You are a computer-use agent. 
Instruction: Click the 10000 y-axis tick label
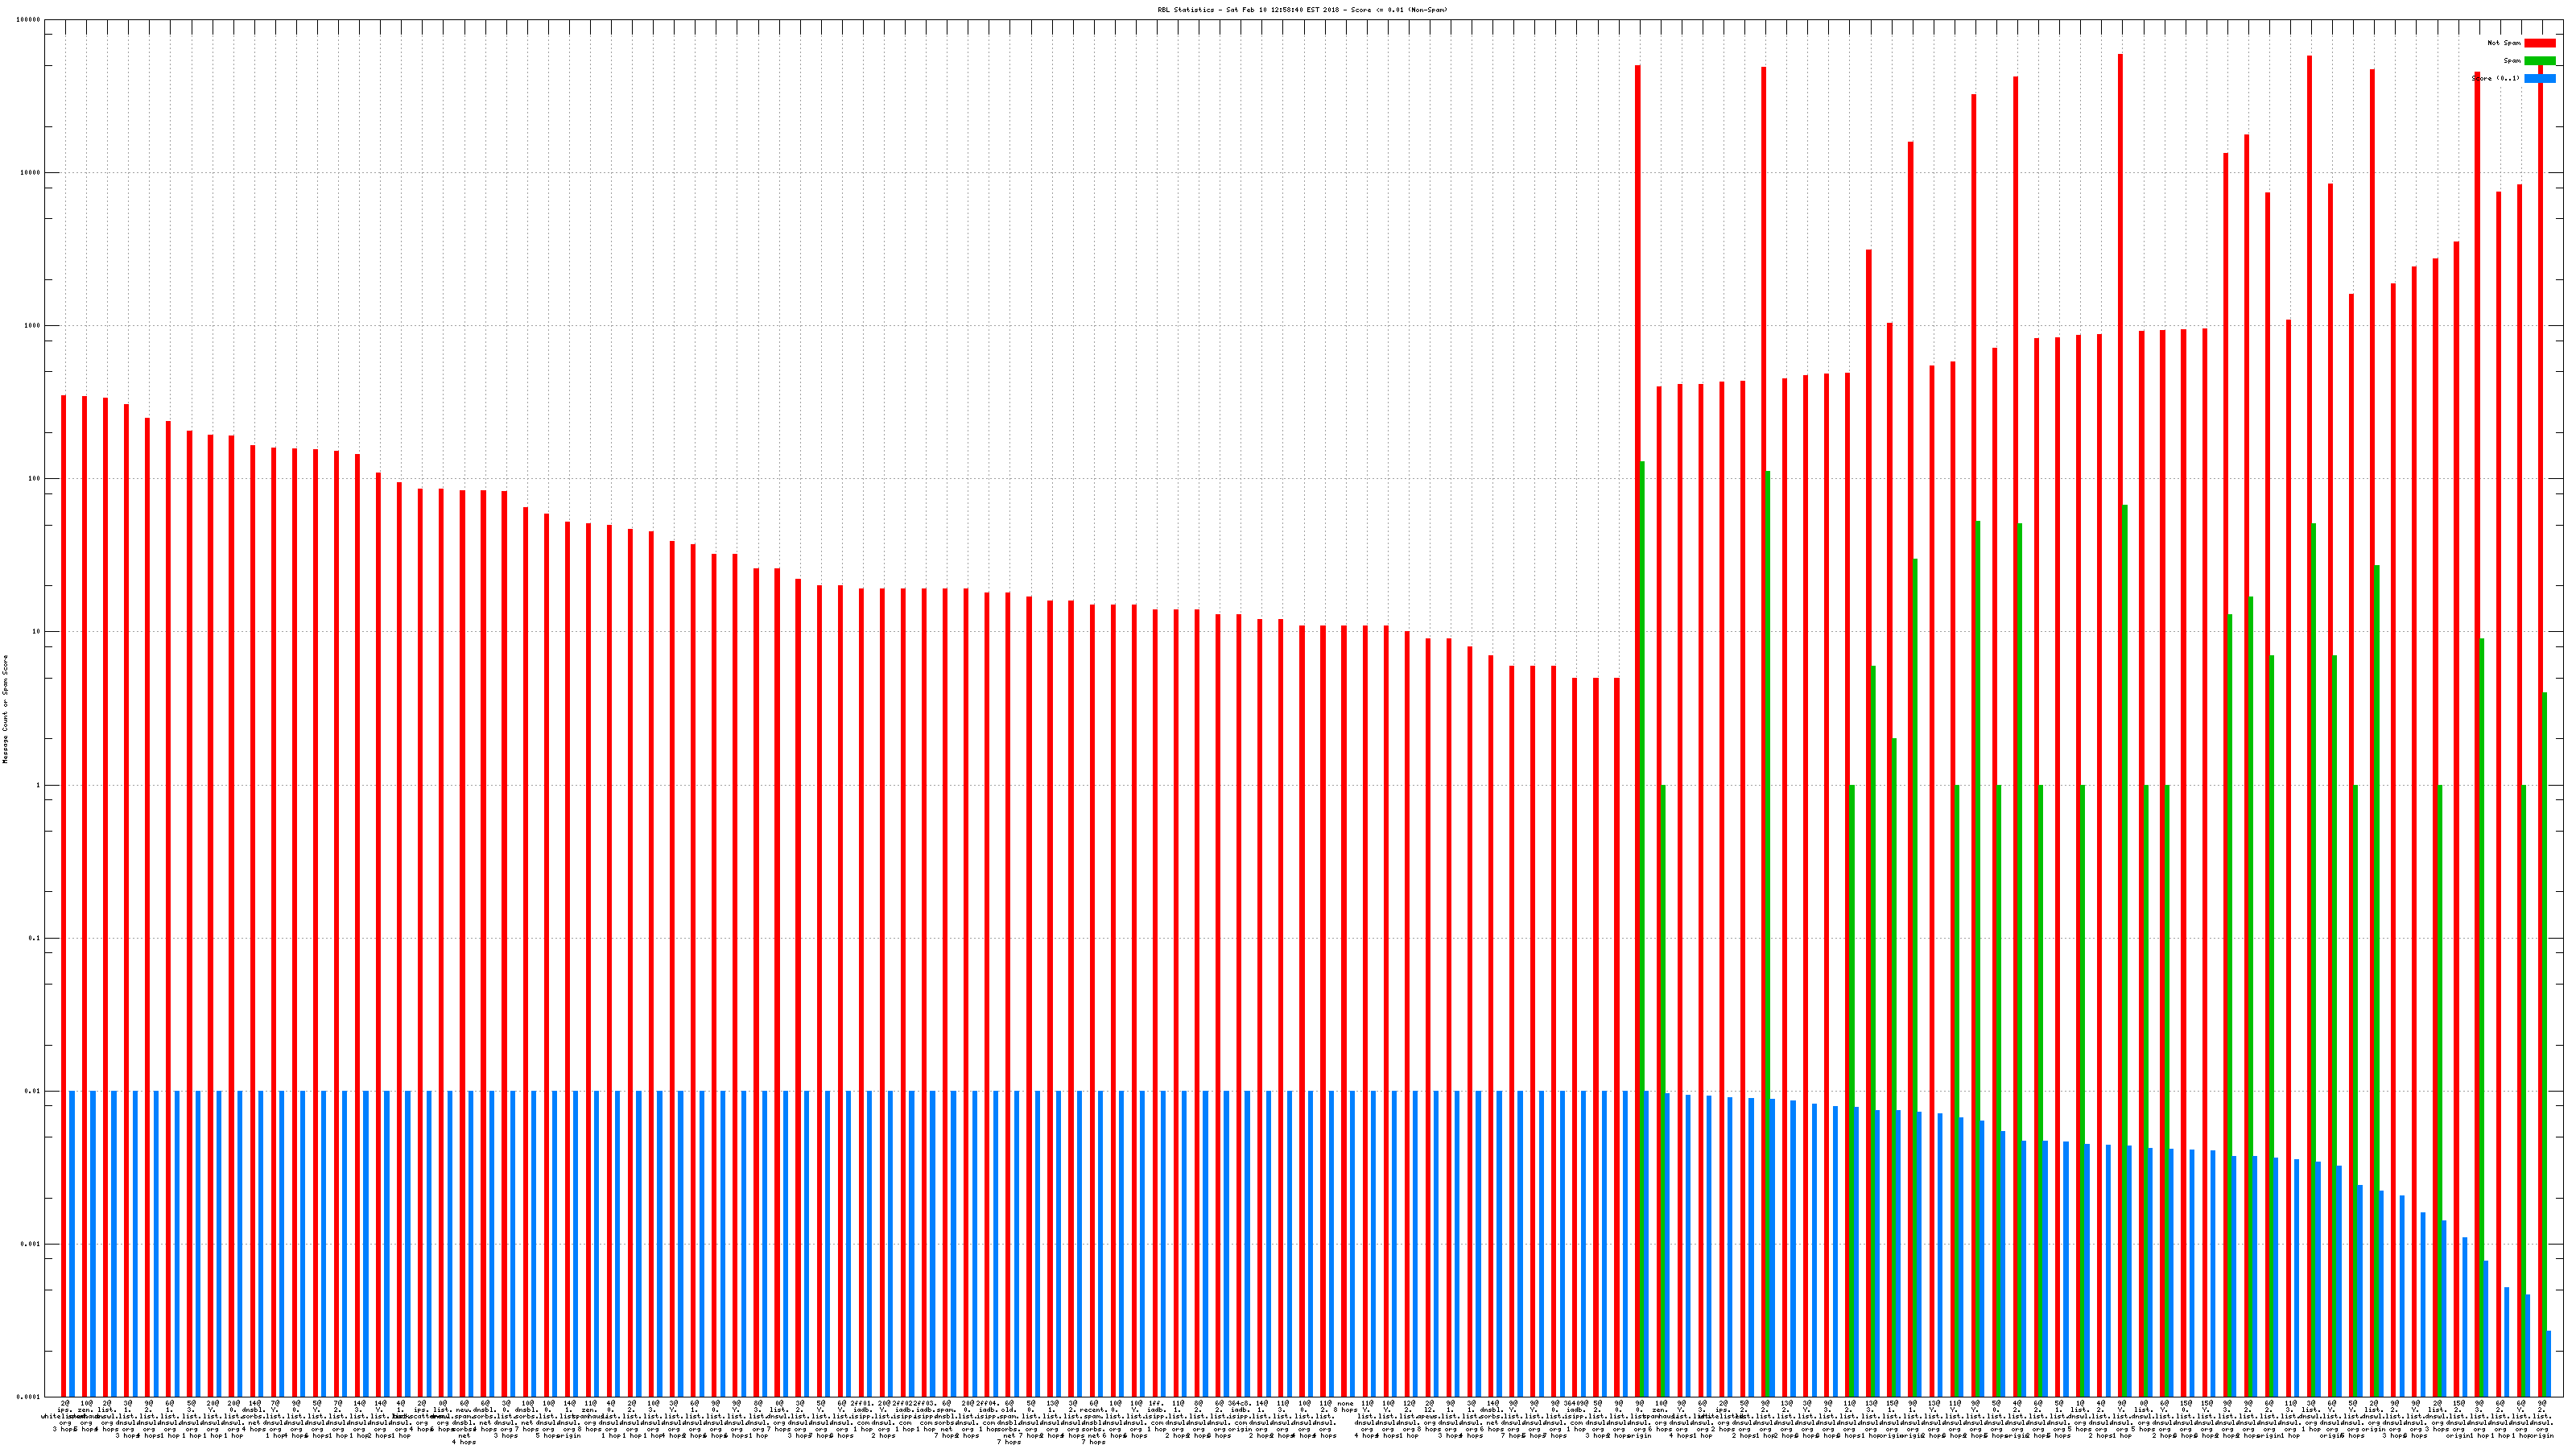point(31,173)
